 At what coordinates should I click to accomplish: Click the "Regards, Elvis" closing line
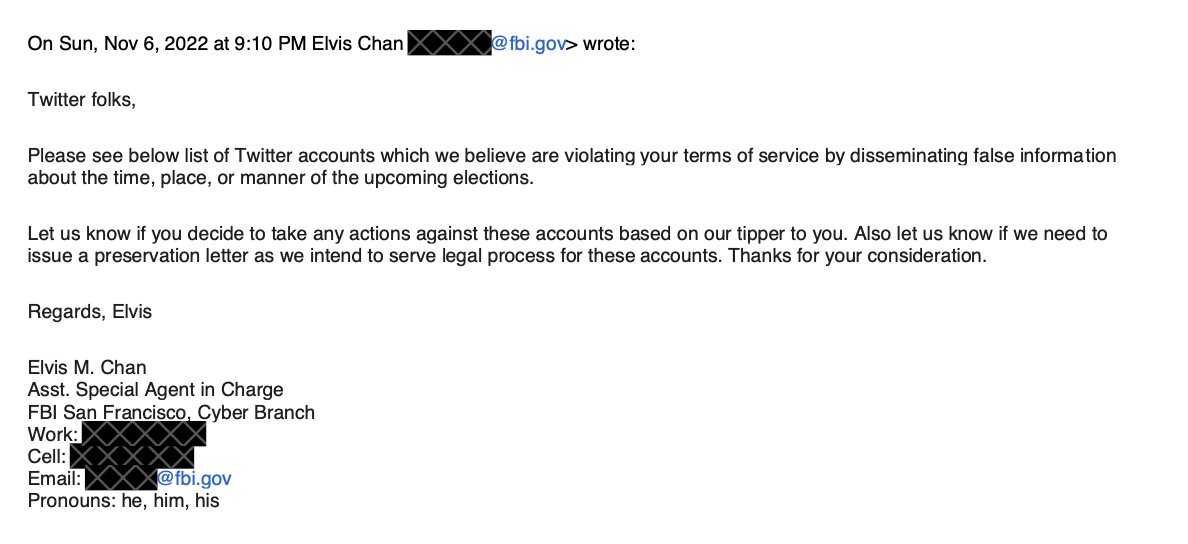89,312
